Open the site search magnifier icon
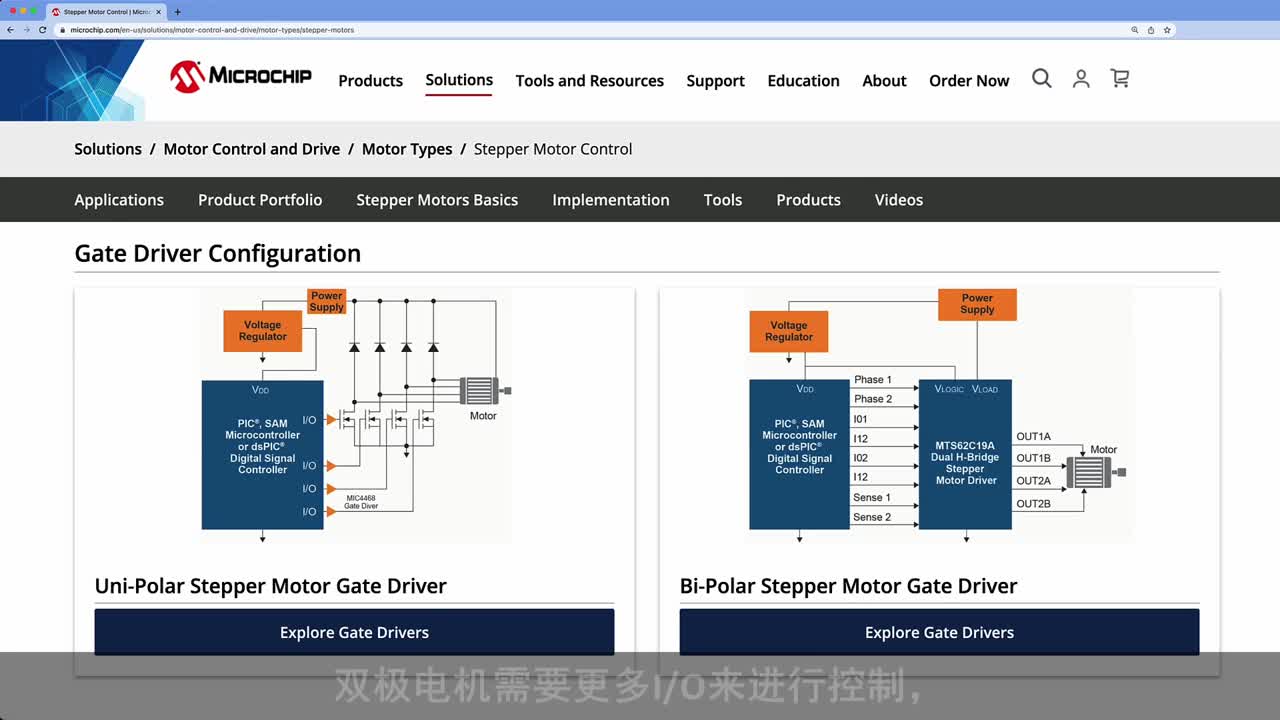The width and height of the screenshot is (1280, 720). [x=1041, y=79]
